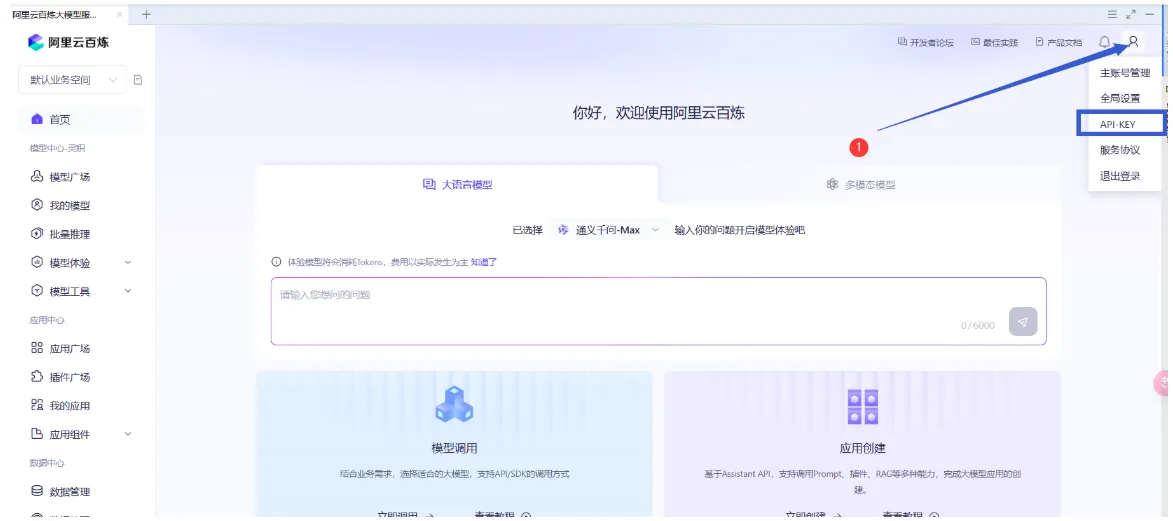Open a new browser tab with plus
The image size is (1173, 521).
pos(146,14)
